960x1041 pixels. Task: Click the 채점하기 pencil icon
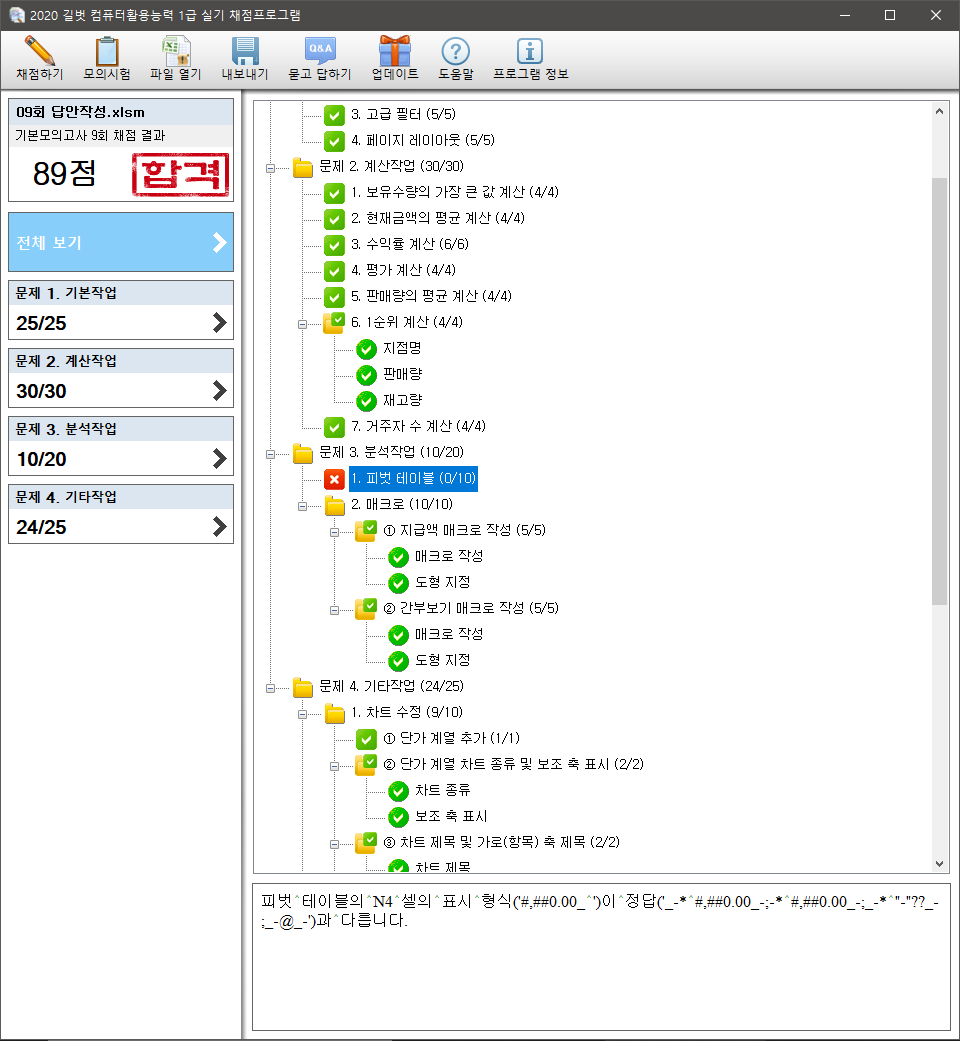click(39, 51)
